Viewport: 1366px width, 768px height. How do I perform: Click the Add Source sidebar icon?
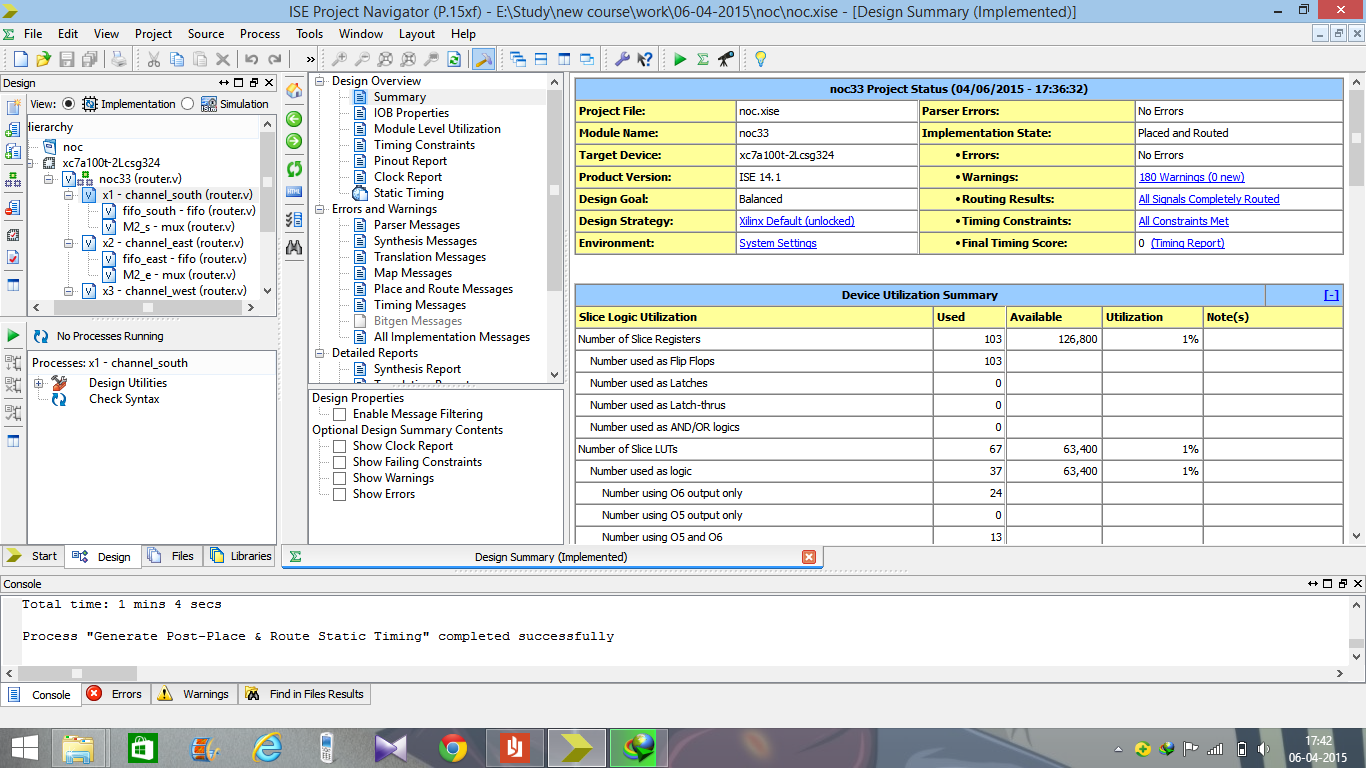pos(13,130)
